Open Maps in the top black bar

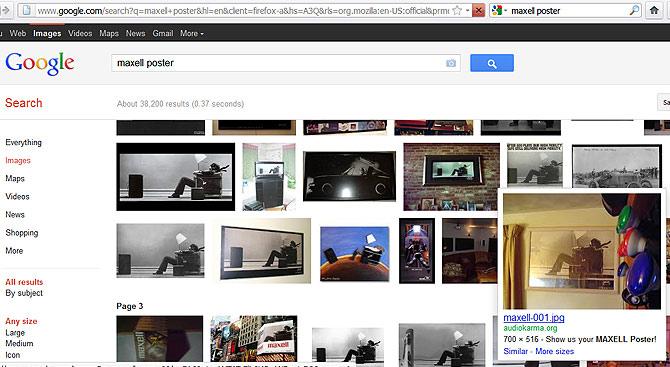coord(109,33)
